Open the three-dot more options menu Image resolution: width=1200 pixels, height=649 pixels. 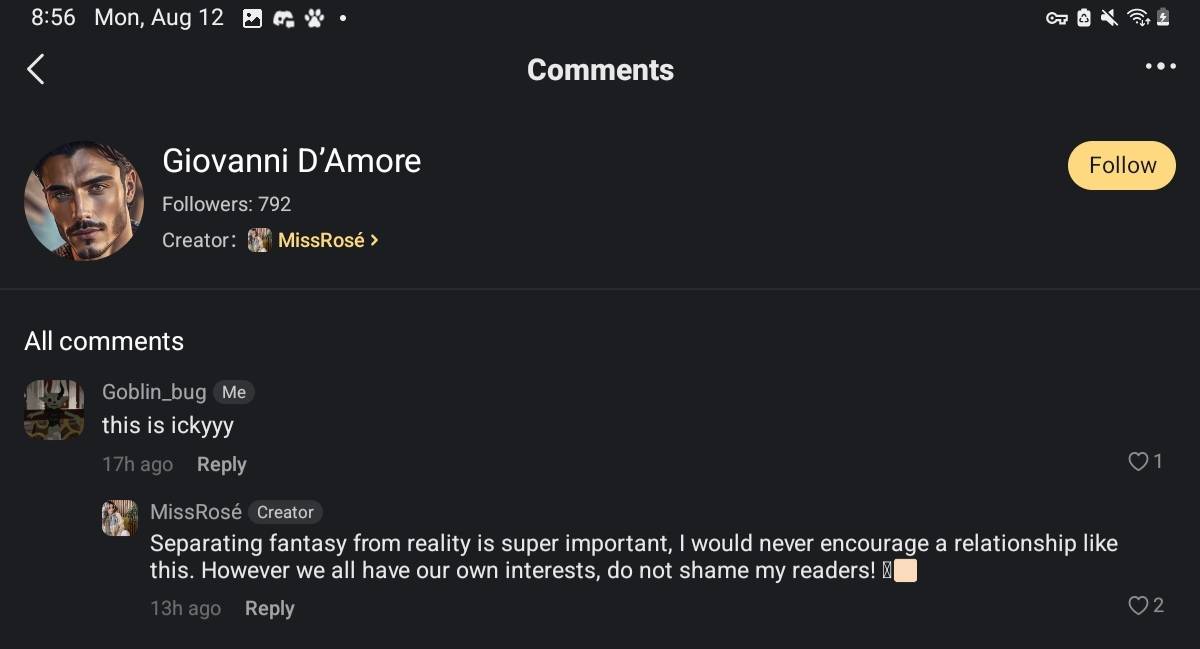pyautogui.click(x=1160, y=66)
